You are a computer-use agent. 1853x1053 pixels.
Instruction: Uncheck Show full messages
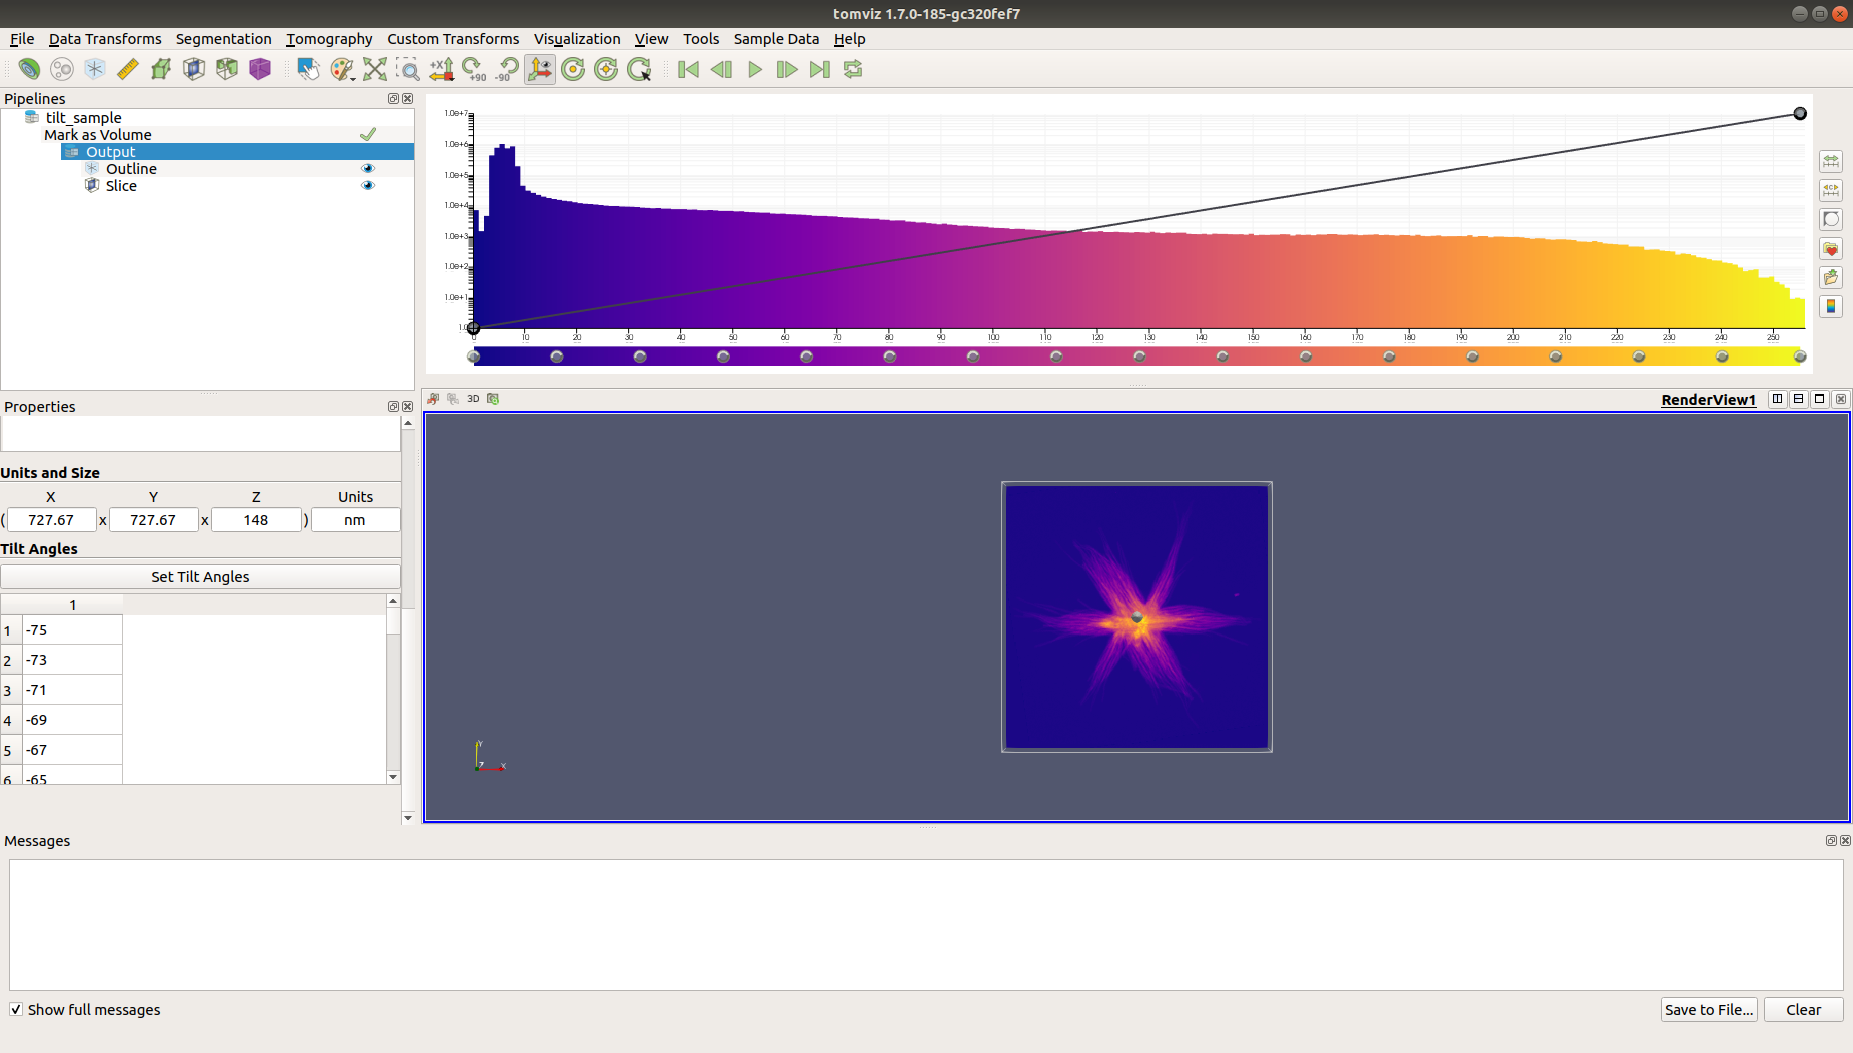tap(15, 1009)
